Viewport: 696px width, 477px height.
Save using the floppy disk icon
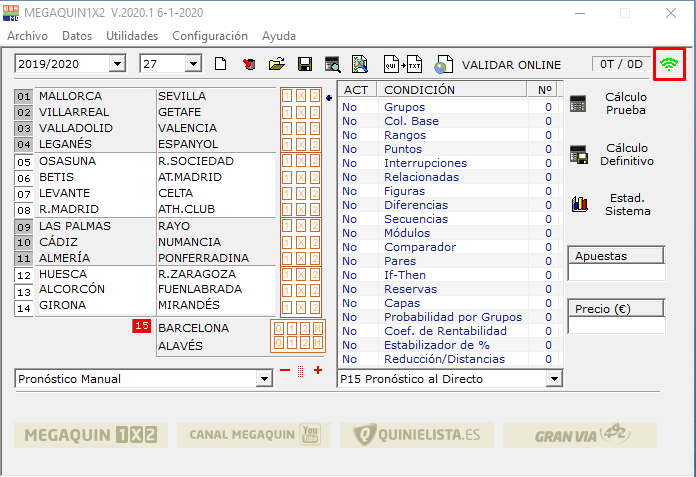click(x=305, y=64)
